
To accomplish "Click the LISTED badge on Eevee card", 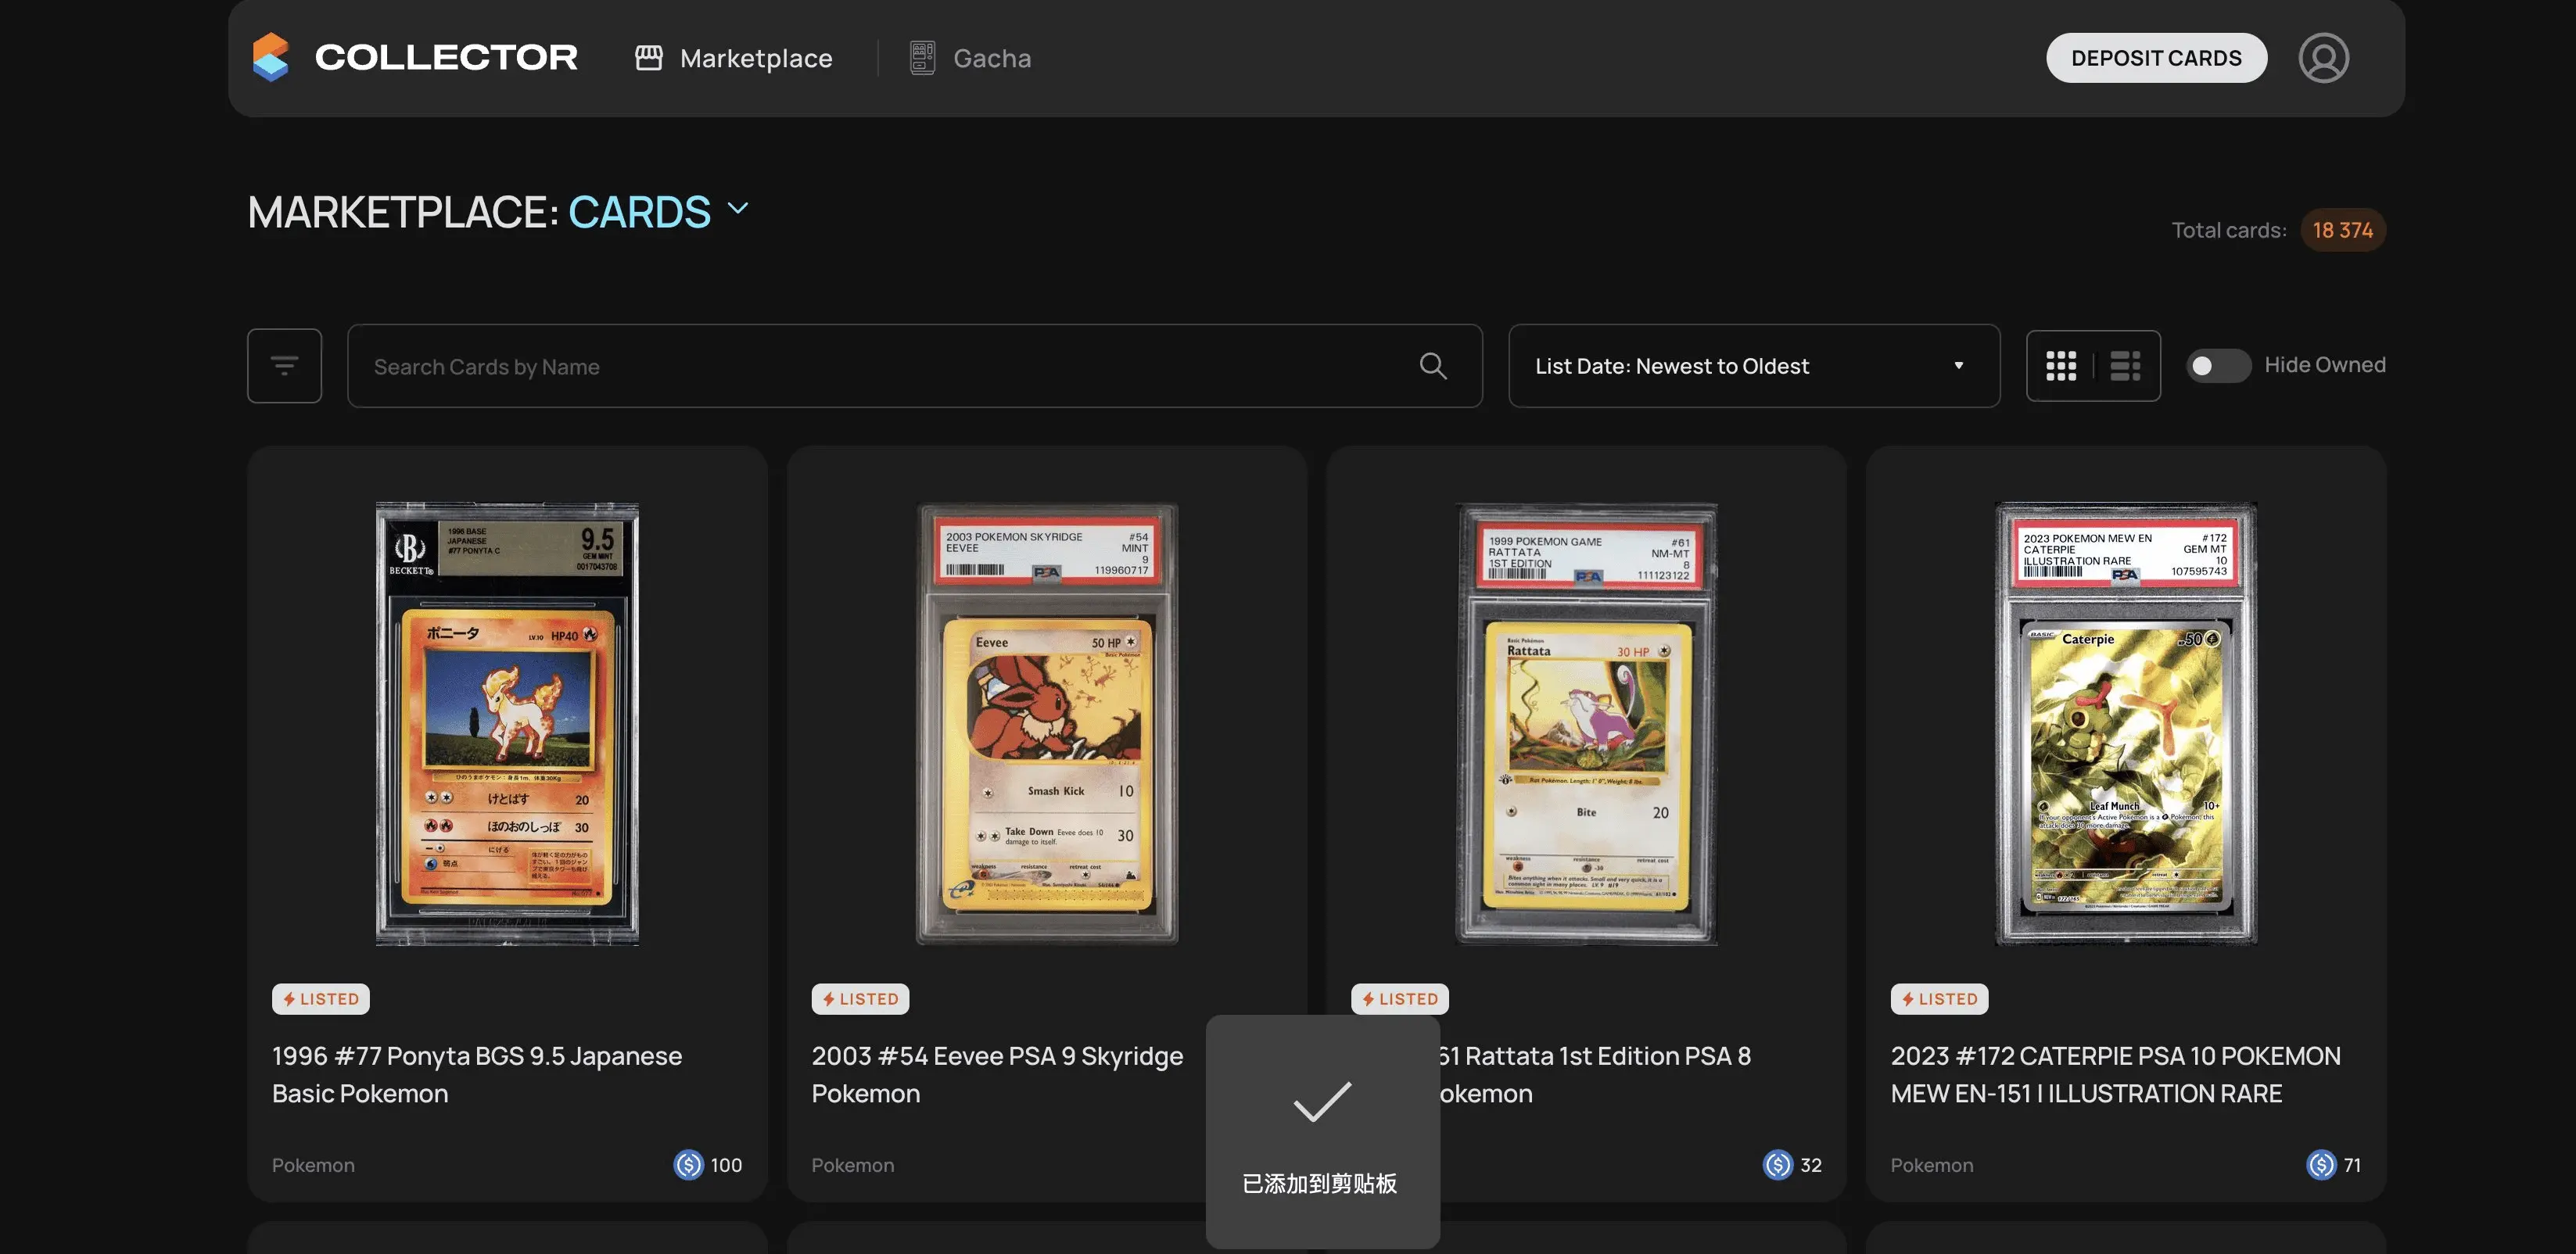I will point(860,999).
